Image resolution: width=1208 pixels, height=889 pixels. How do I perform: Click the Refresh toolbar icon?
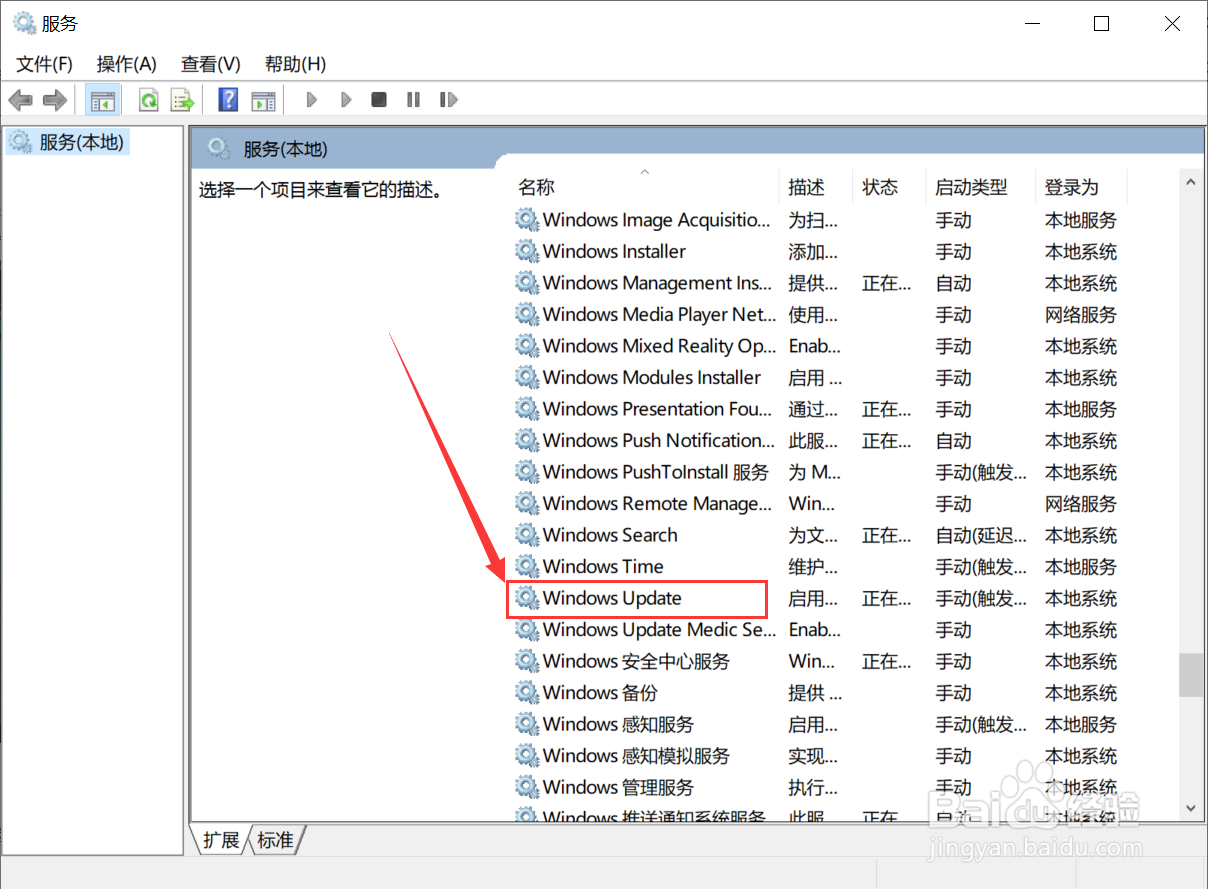(149, 100)
